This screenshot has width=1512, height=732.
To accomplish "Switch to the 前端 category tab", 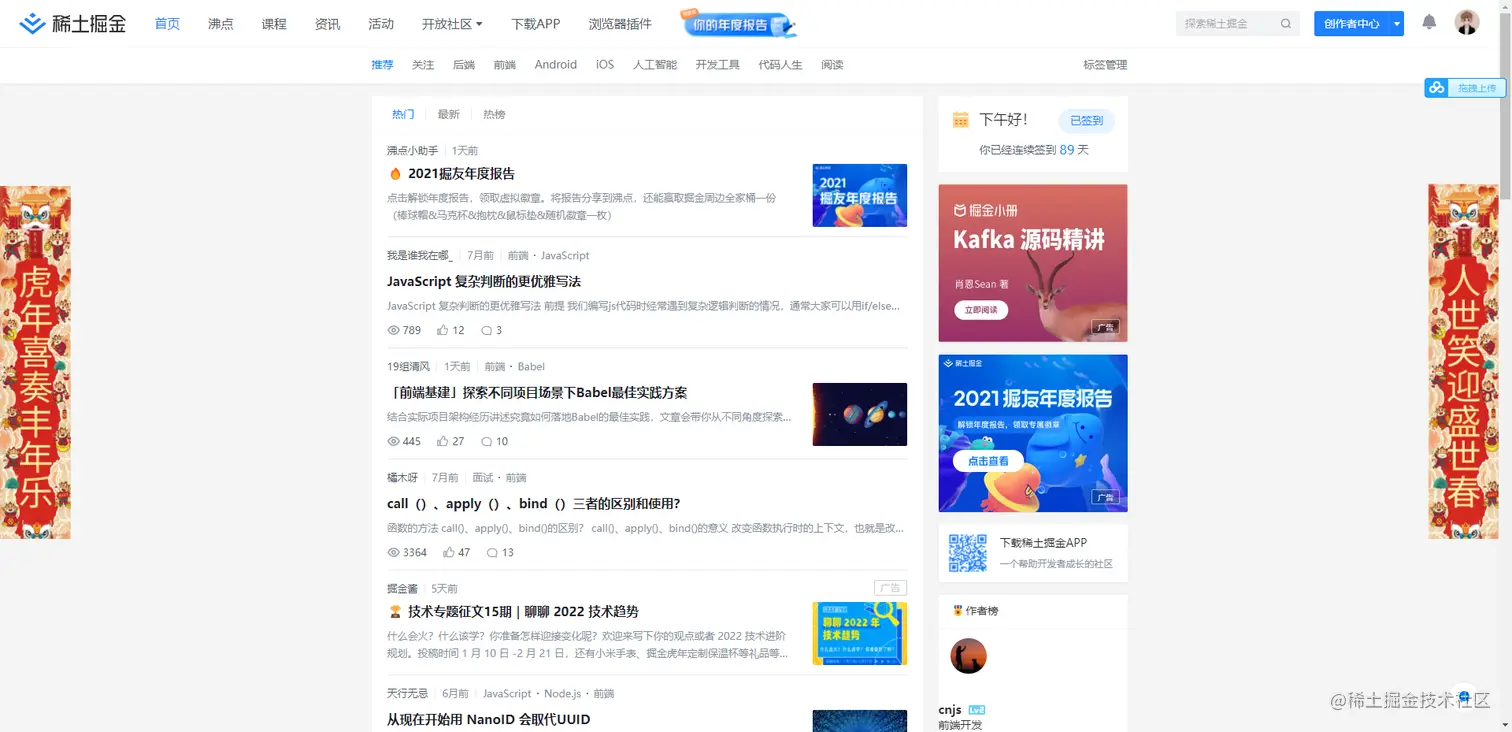I will pyautogui.click(x=505, y=65).
